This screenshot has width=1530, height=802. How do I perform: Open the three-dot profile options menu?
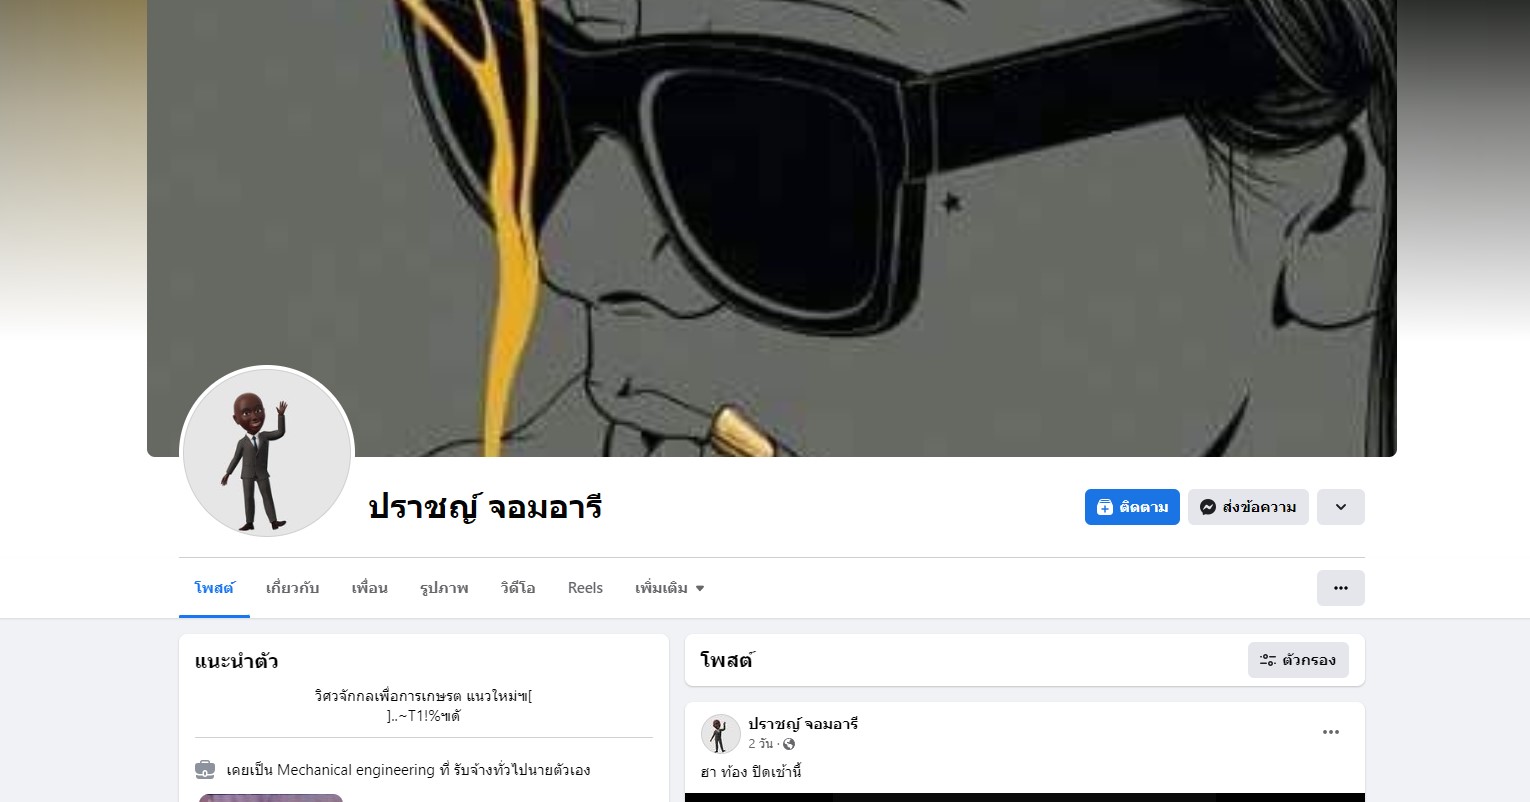(1341, 588)
